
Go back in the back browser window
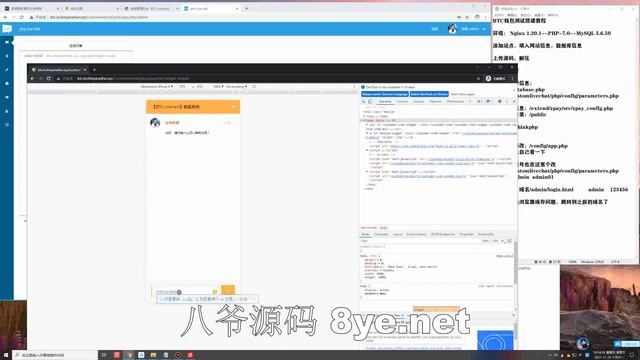pos(5,17)
